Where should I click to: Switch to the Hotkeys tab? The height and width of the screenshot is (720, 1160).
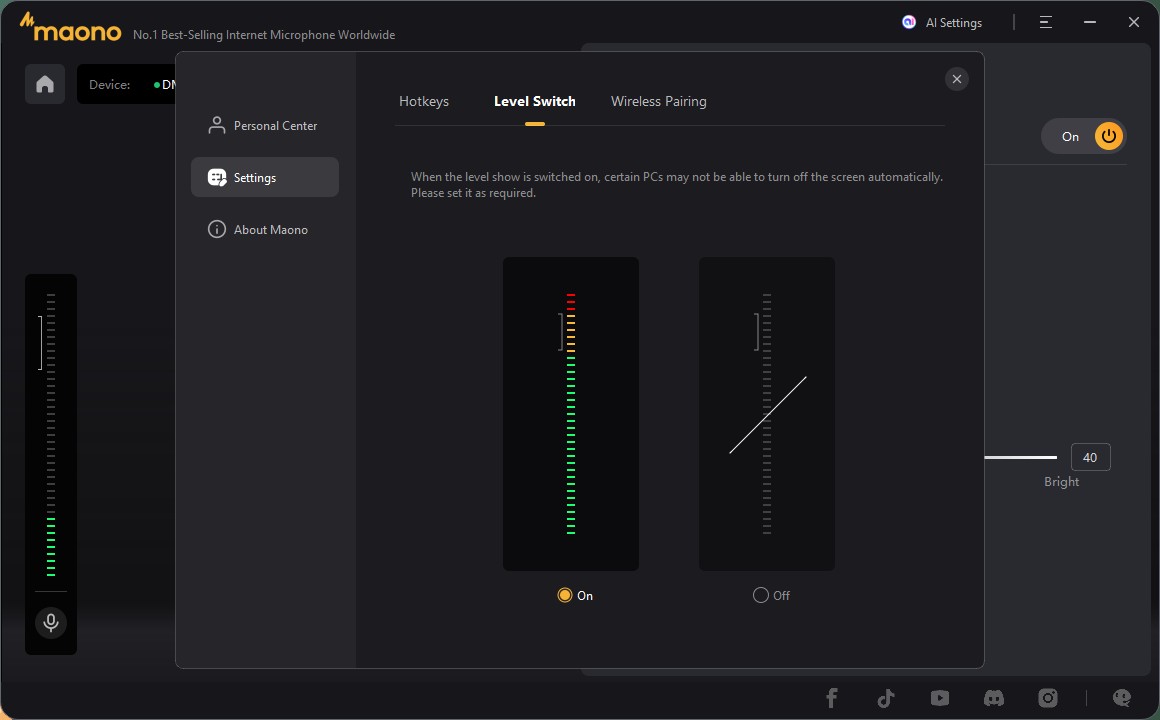click(x=424, y=101)
